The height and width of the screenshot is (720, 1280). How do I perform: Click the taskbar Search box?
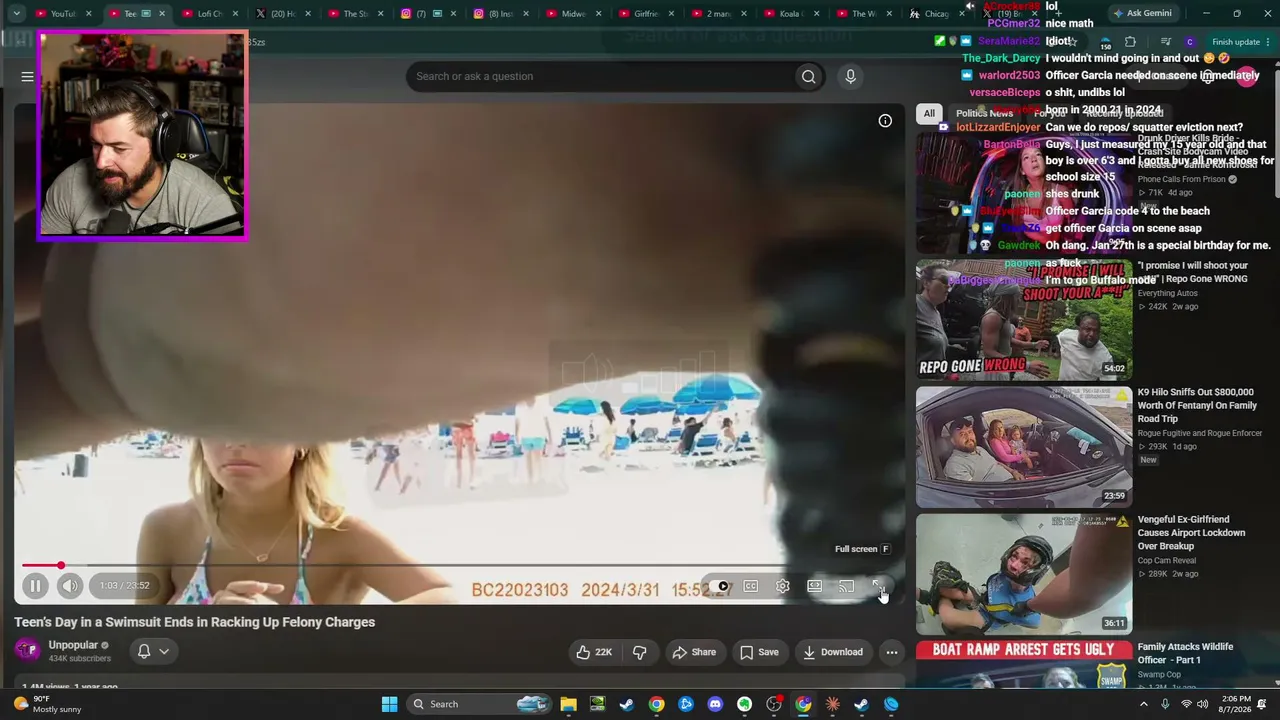coord(480,704)
